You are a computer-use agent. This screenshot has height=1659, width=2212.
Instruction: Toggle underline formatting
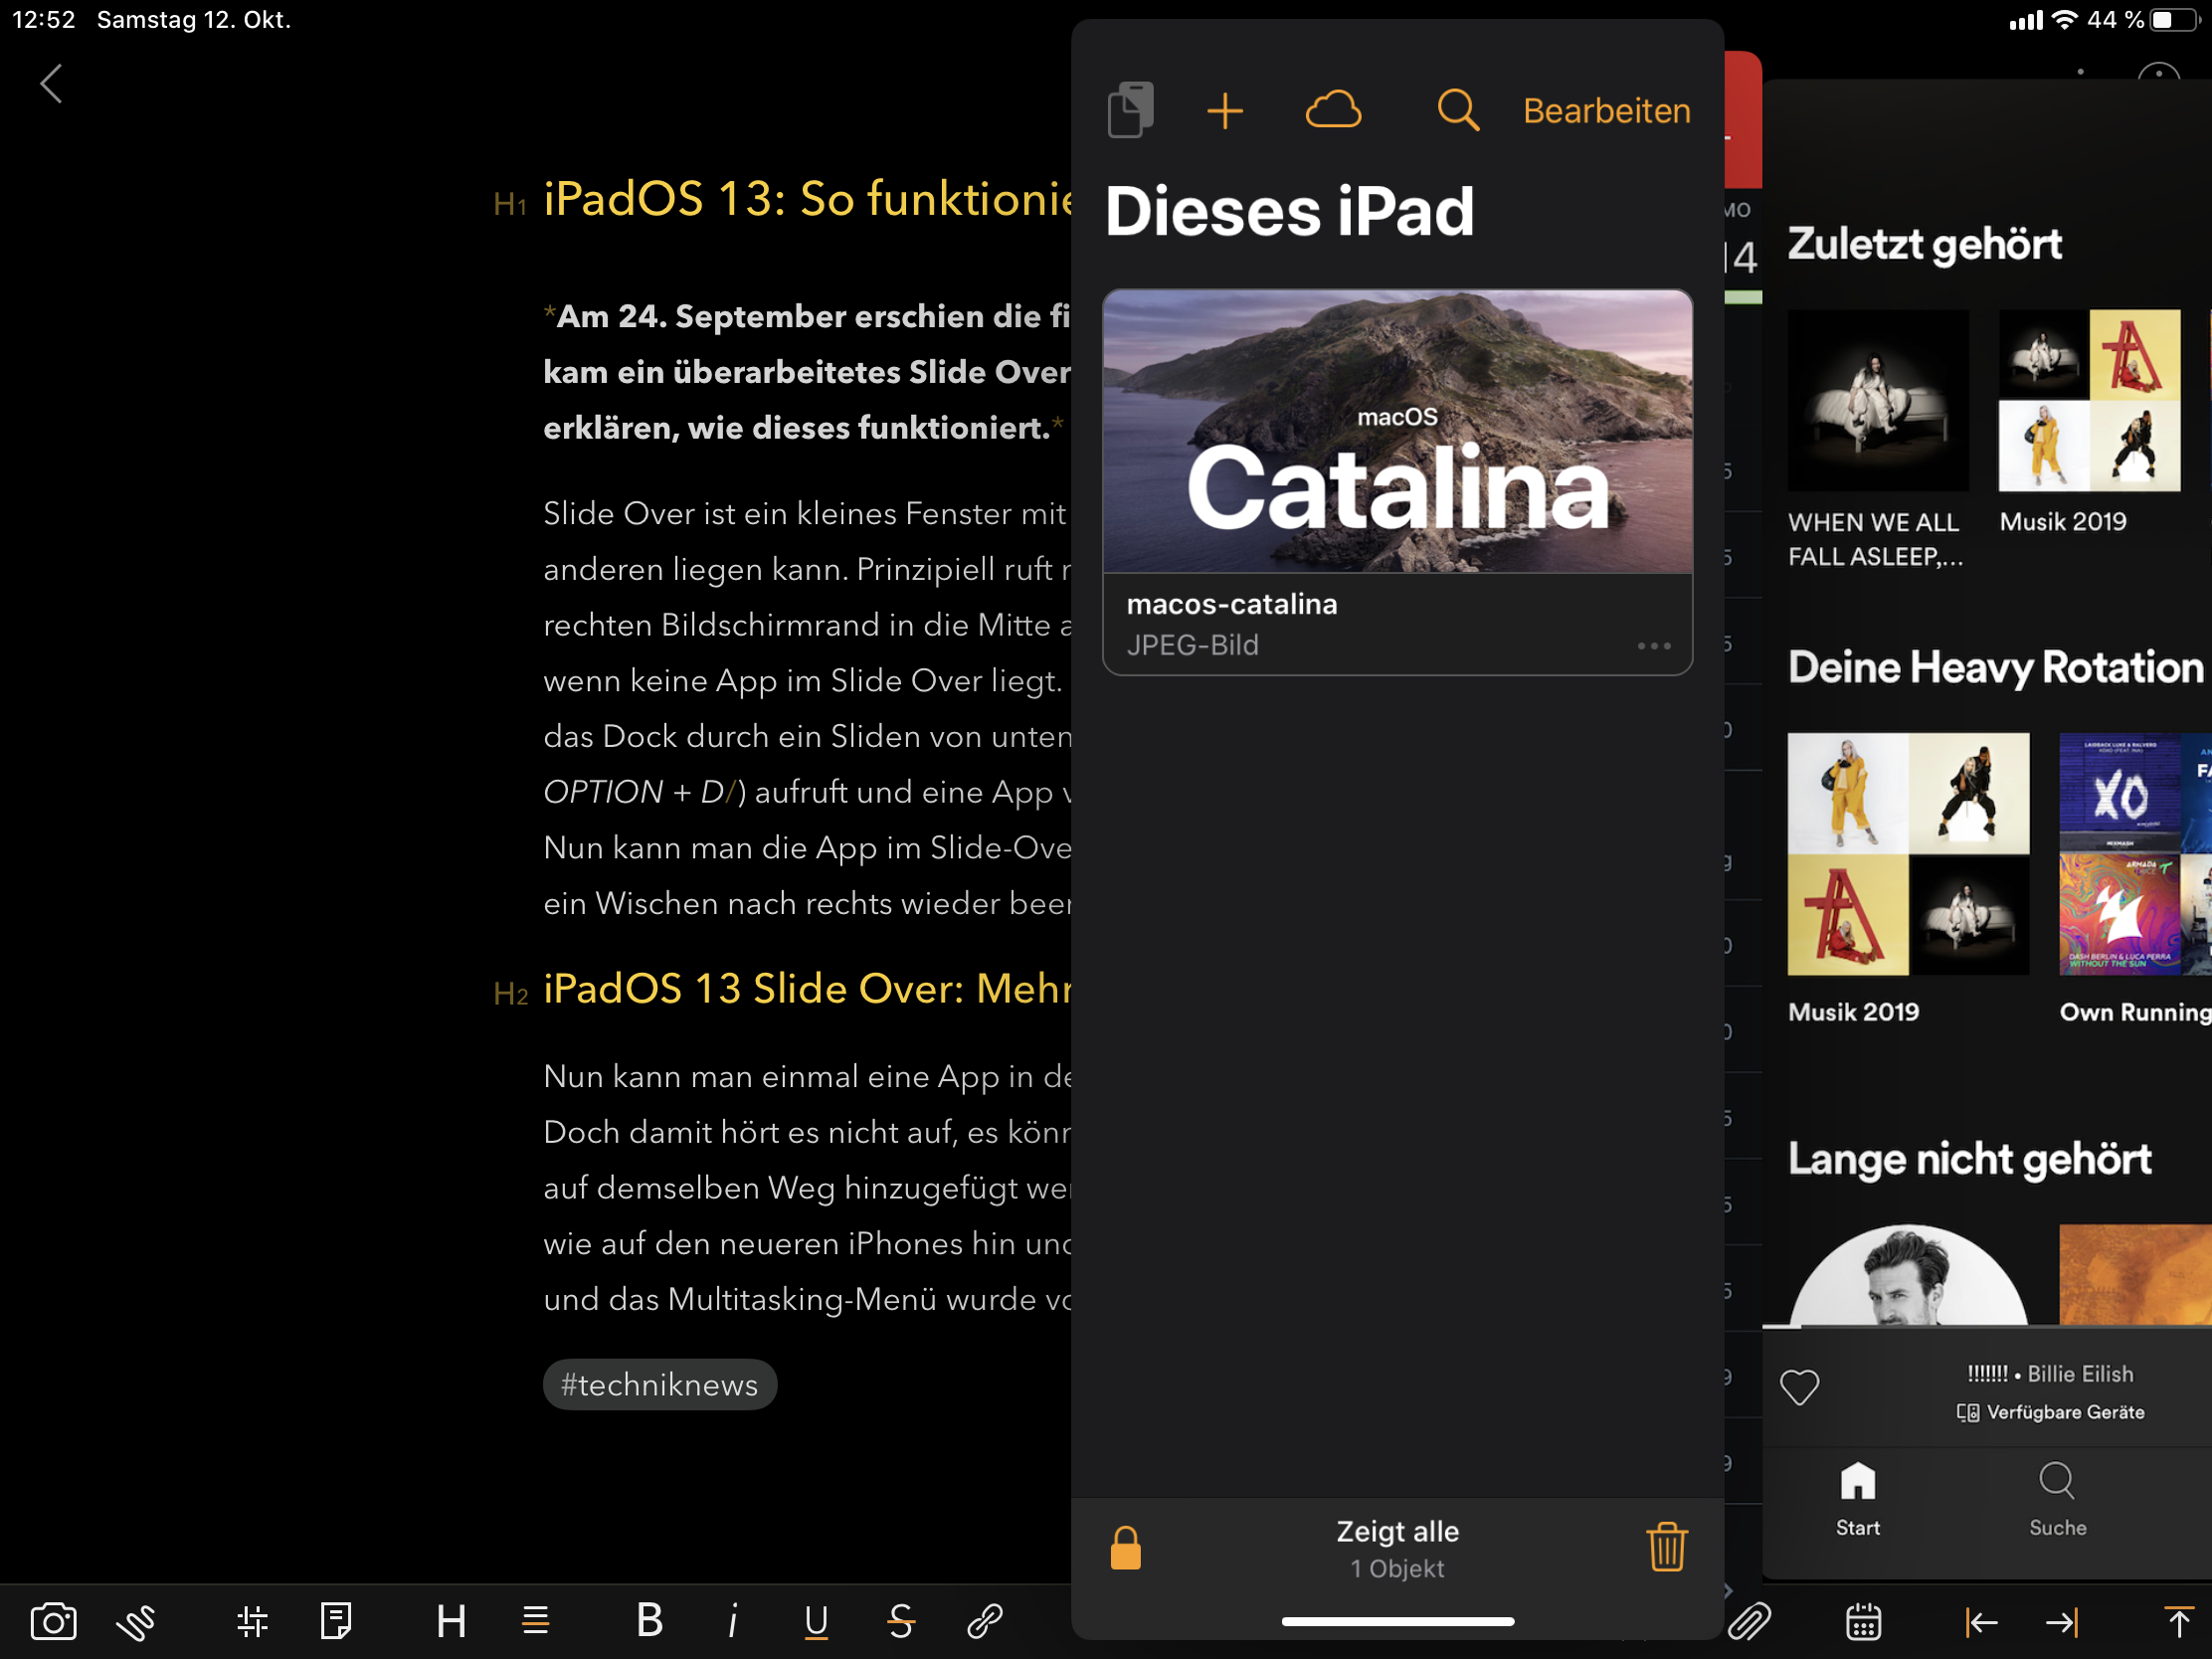coord(816,1621)
